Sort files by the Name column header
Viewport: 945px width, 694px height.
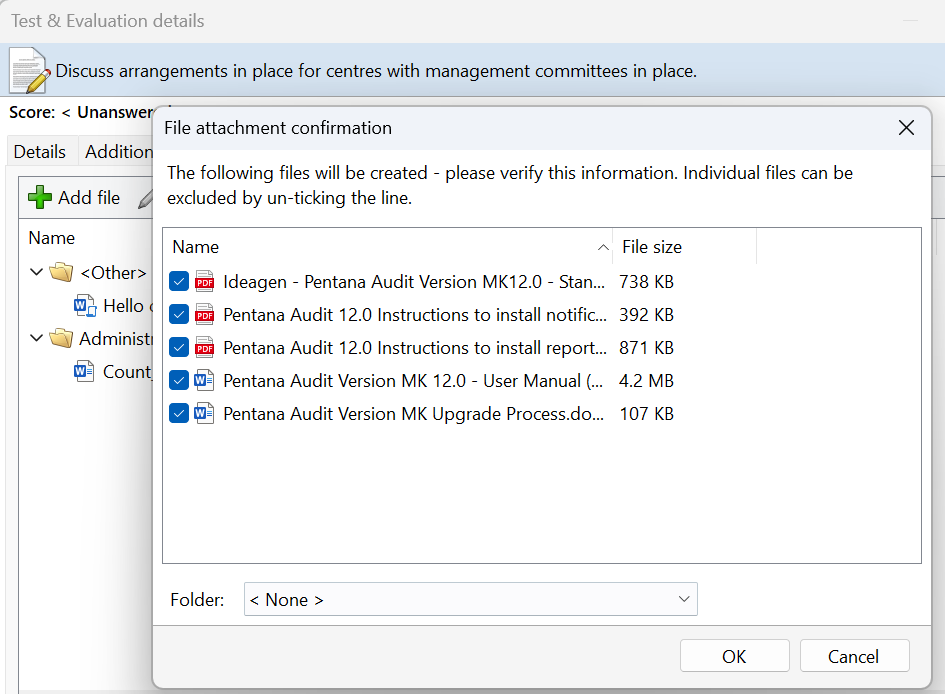[x=388, y=247]
